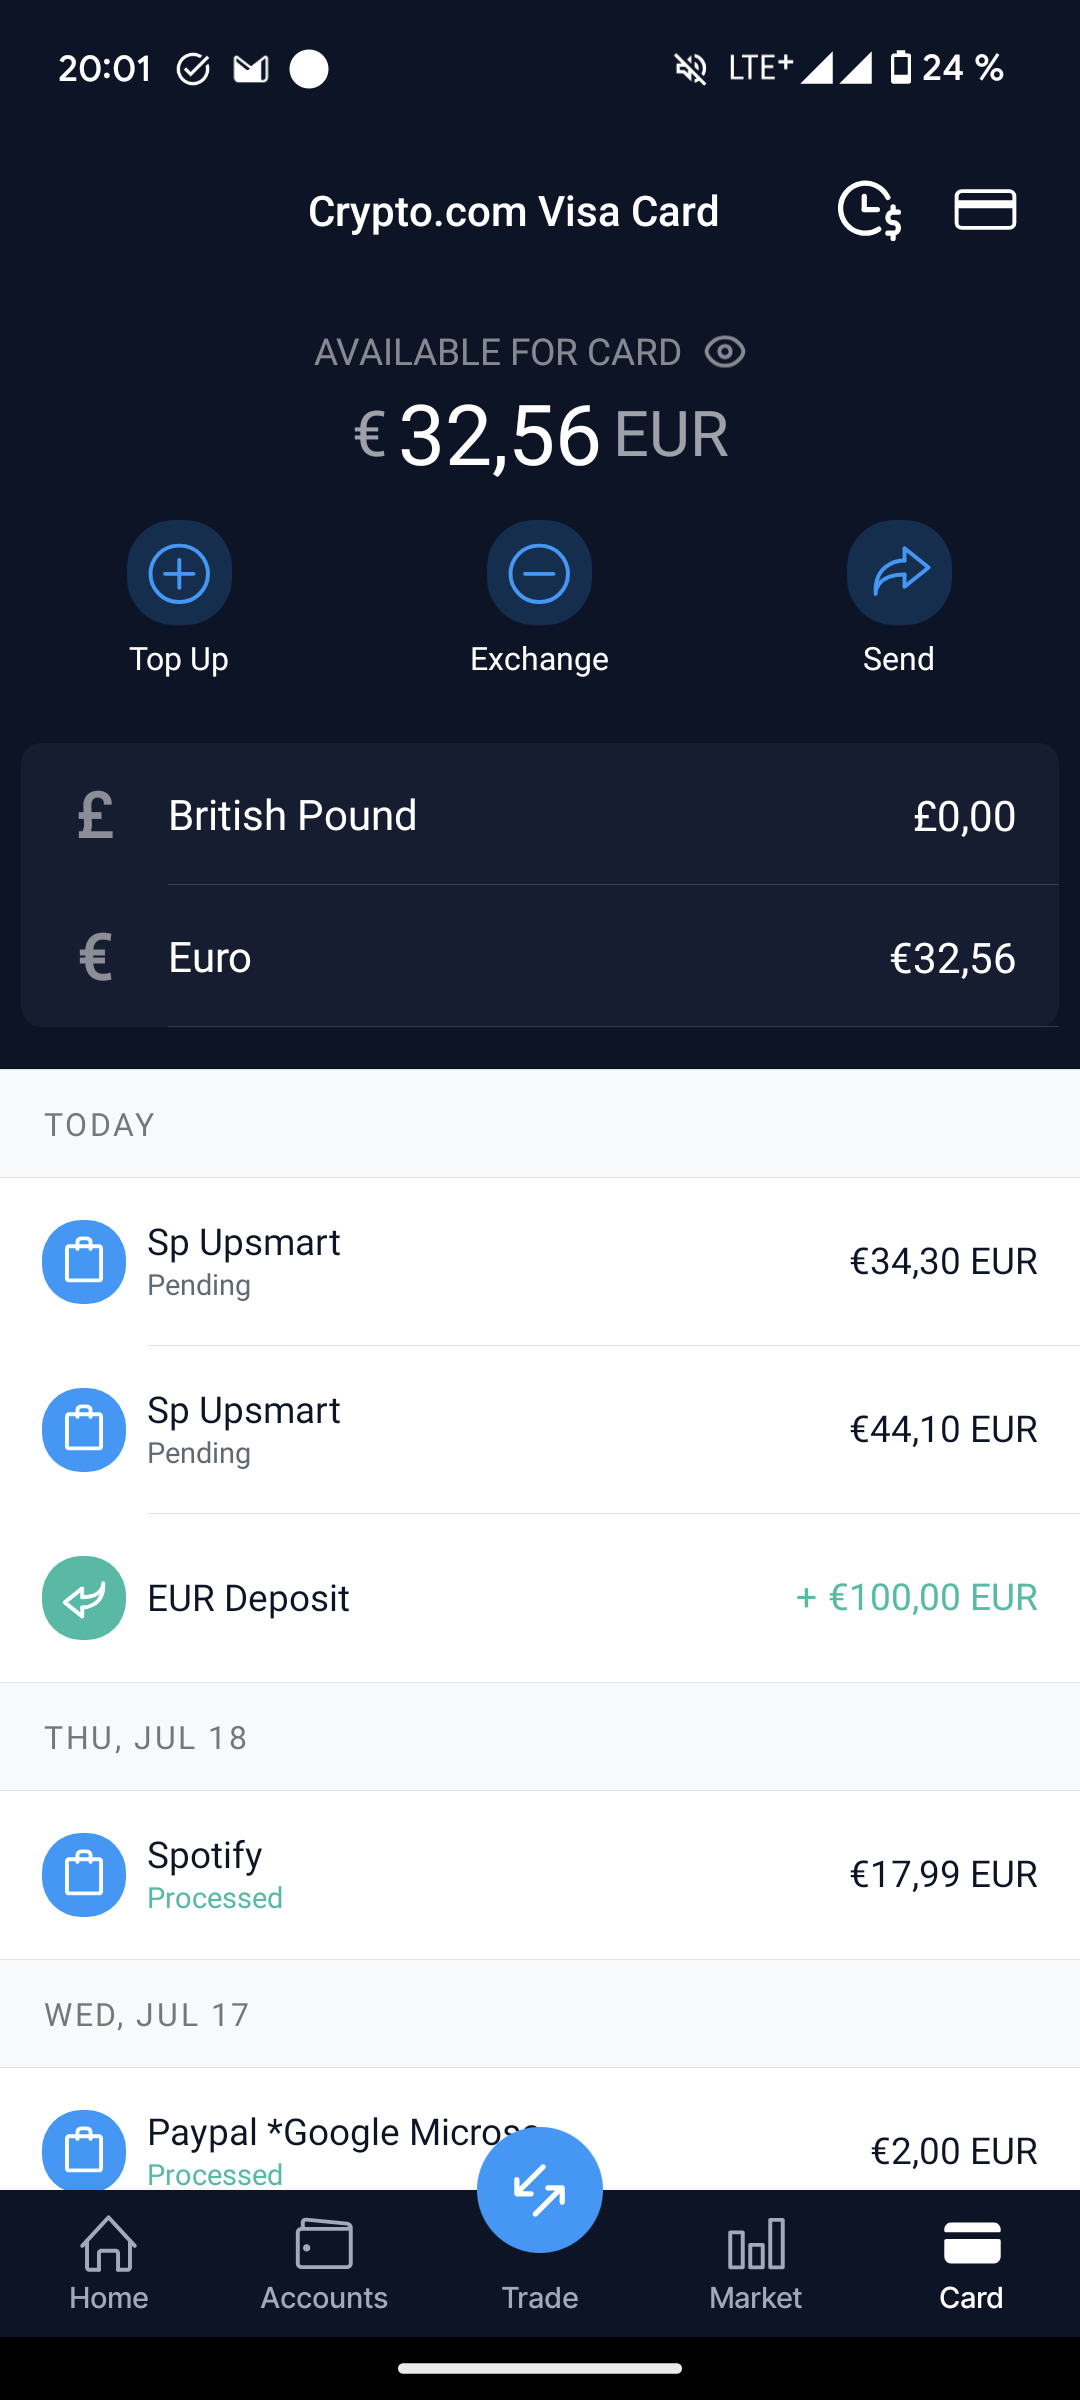Go to the Home tab

point(109,2264)
